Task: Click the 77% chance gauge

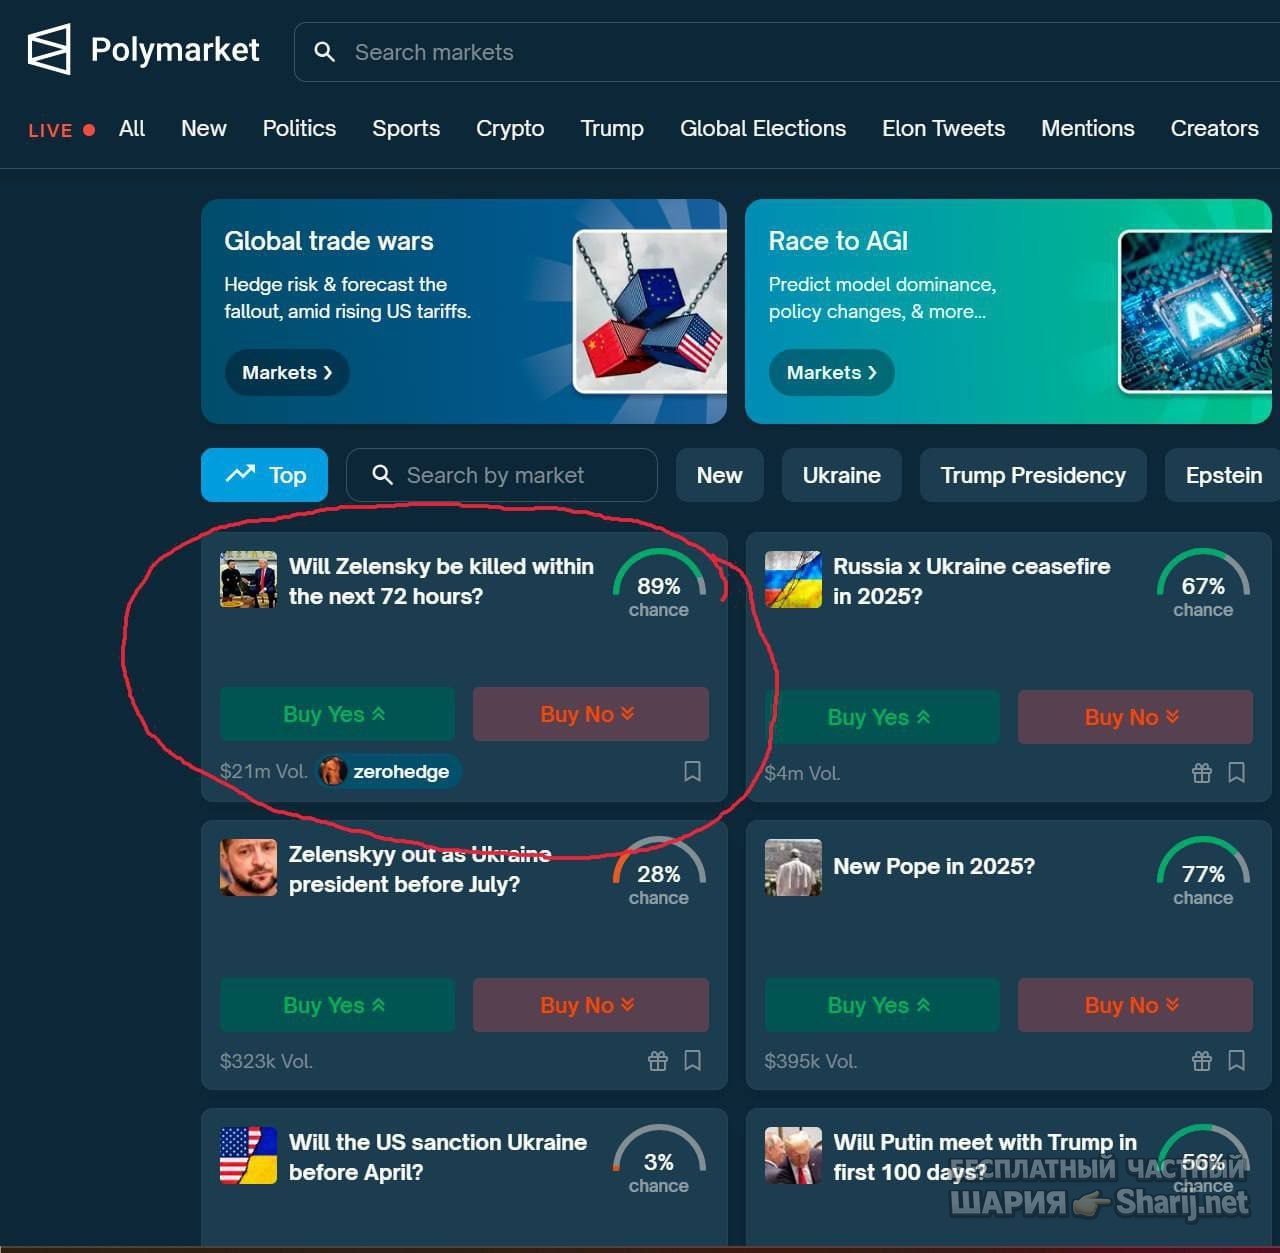Action: tap(1203, 873)
